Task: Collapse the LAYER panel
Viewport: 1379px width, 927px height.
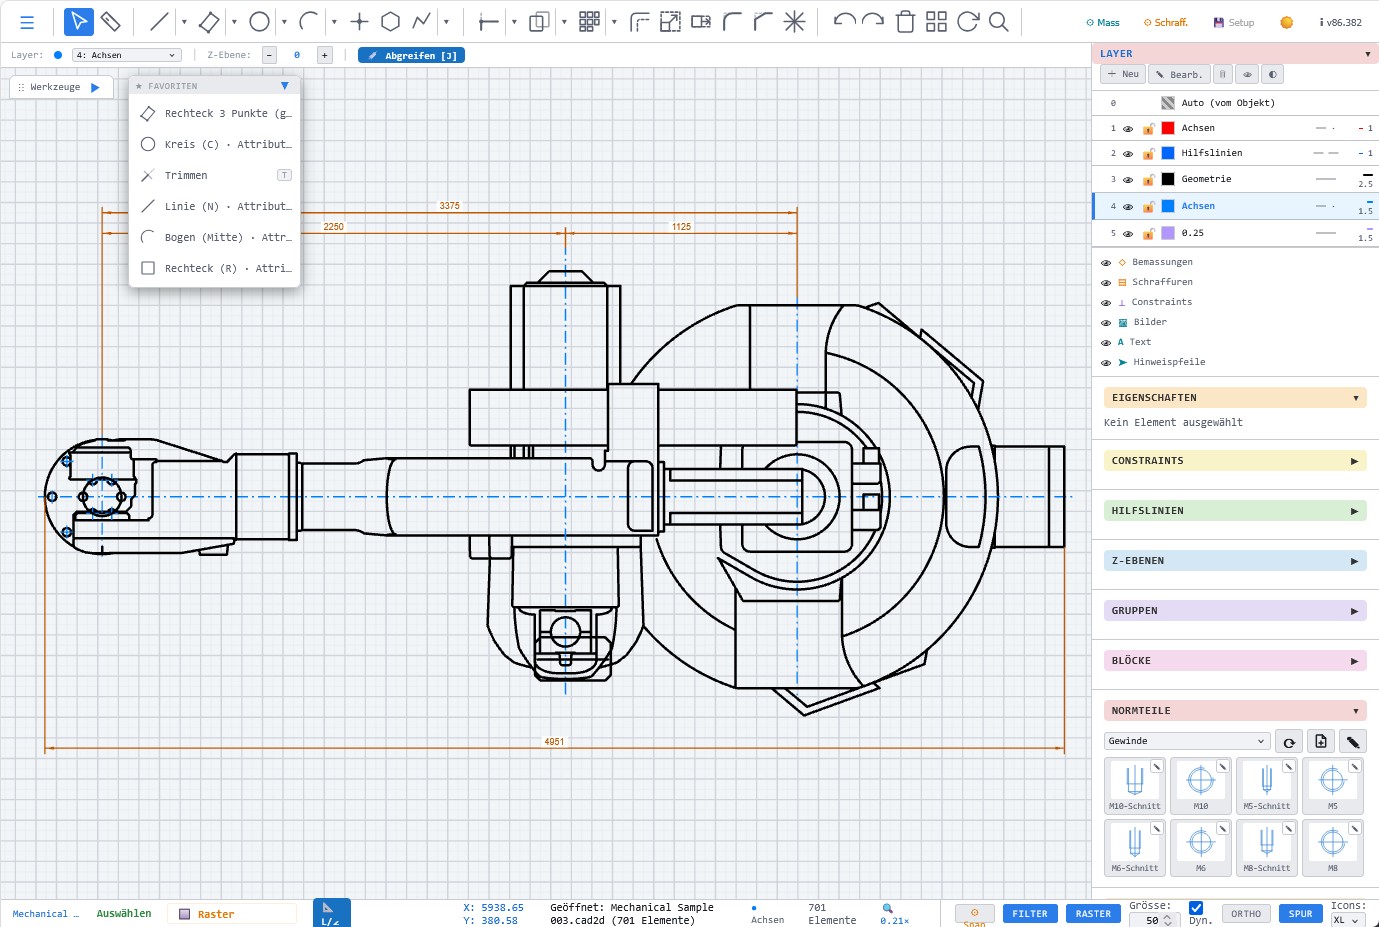Action: pos(1368,54)
